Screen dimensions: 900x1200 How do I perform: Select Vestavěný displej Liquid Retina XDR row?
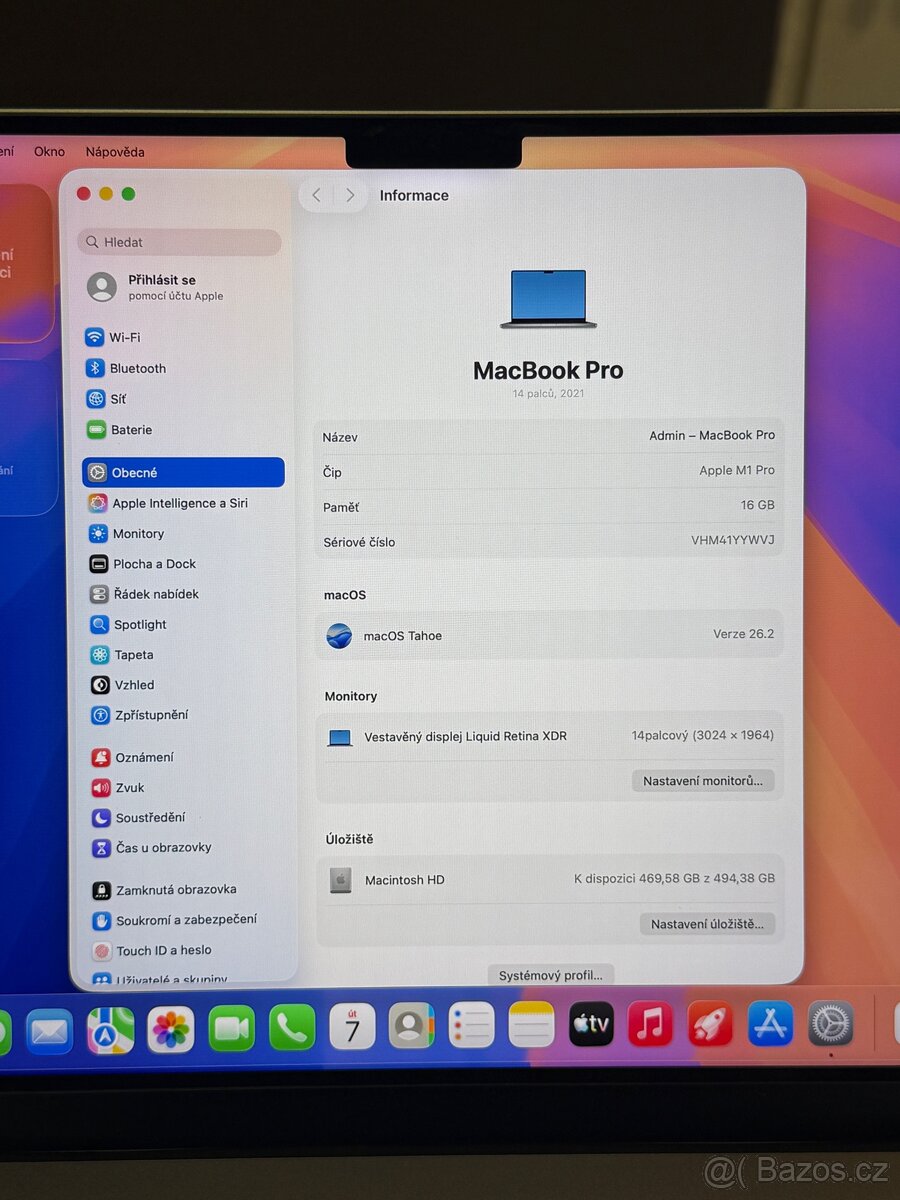[x=549, y=736]
